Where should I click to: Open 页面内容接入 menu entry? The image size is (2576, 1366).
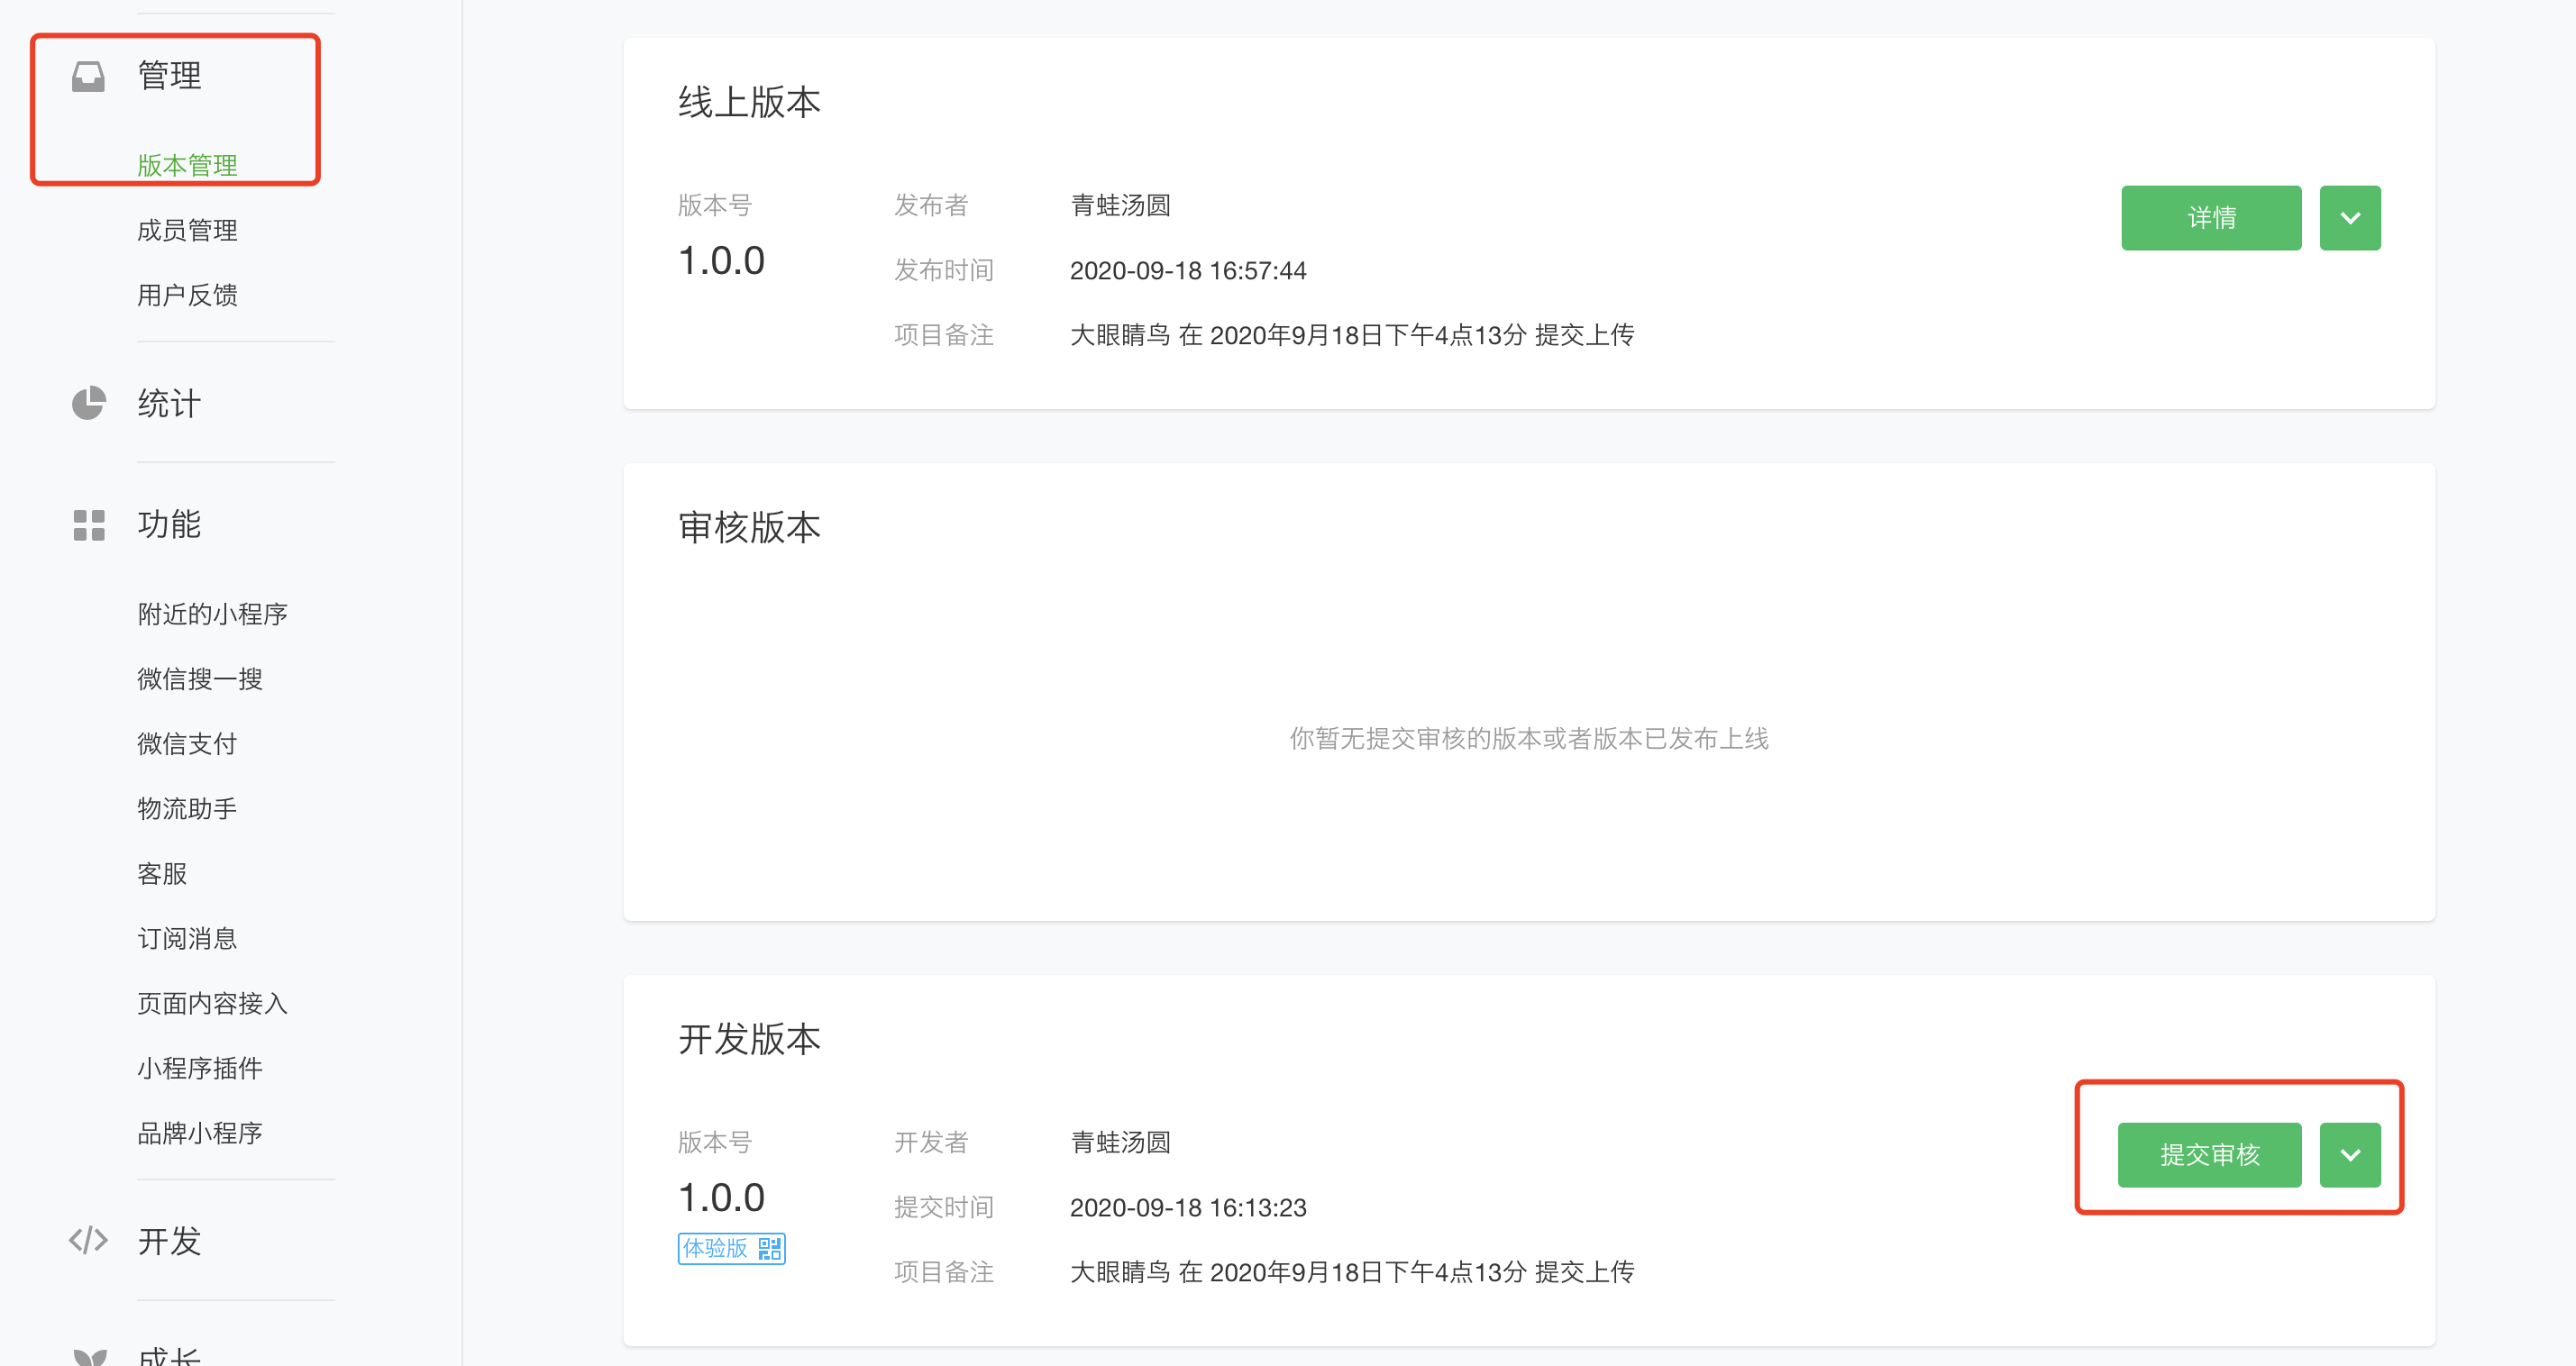coord(212,1003)
